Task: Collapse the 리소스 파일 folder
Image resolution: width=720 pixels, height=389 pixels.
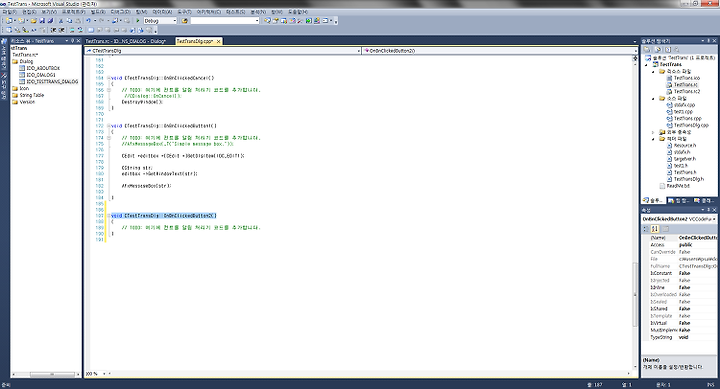Action: point(653,72)
